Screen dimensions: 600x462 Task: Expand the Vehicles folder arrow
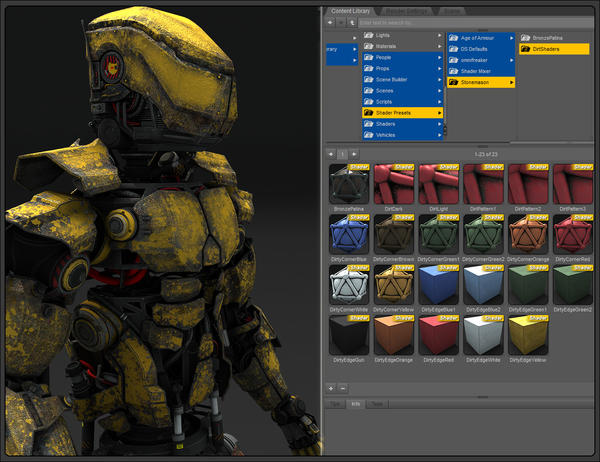point(440,135)
